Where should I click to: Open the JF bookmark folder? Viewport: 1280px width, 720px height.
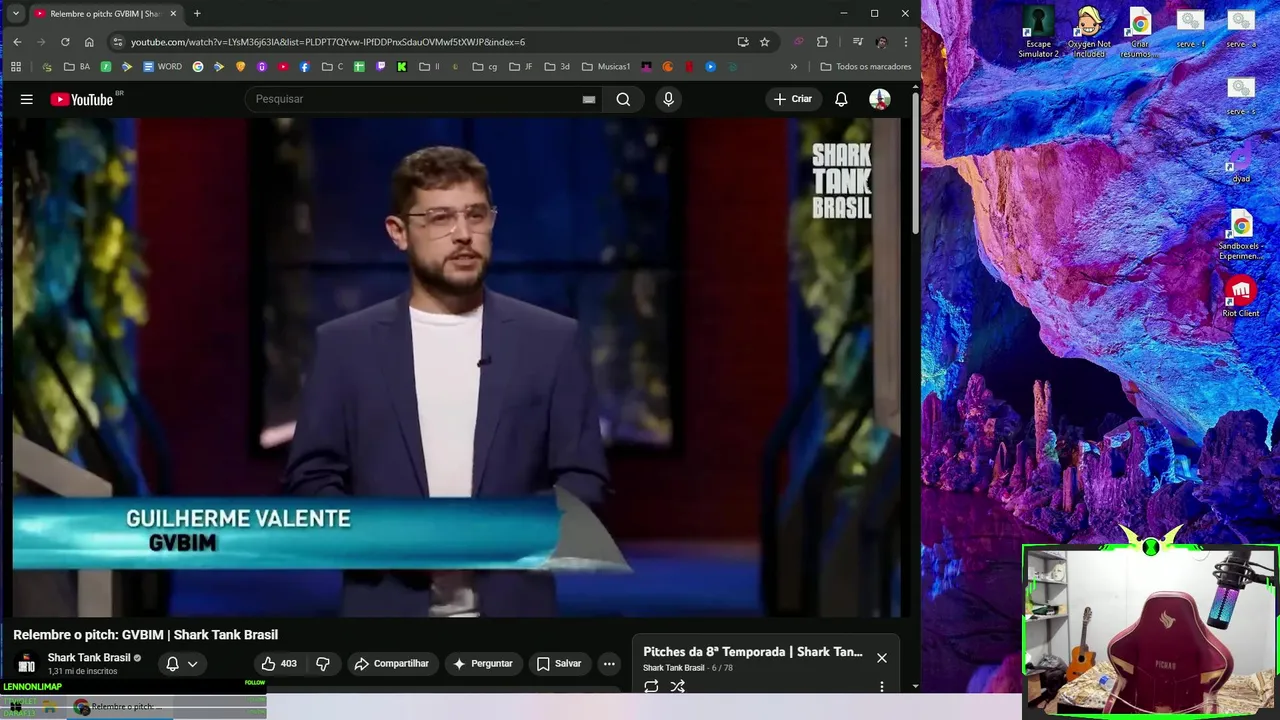[521, 67]
